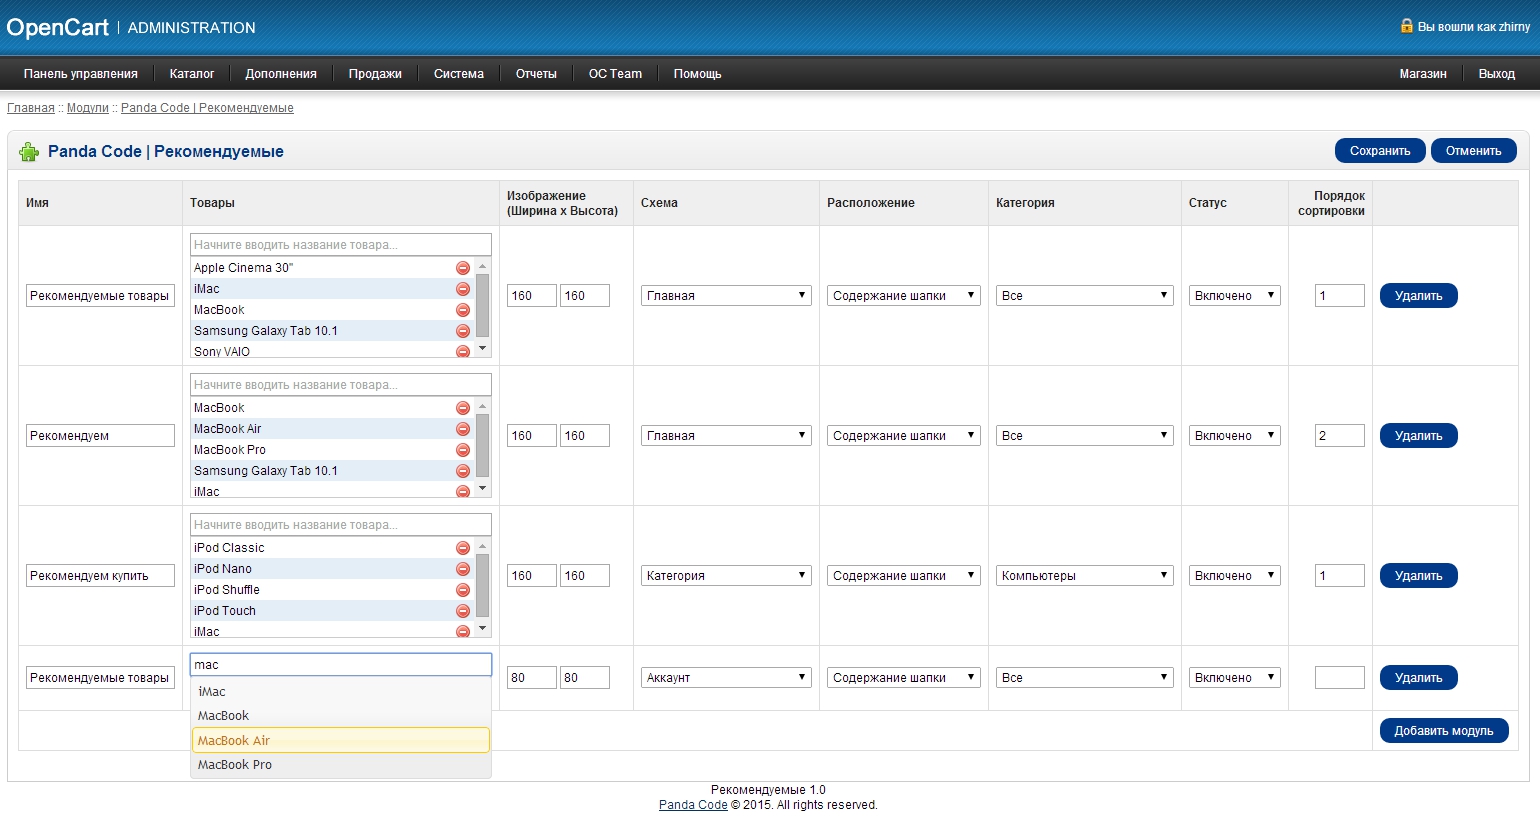
Task: Click the sort order field containing 2
Action: (1340, 436)
